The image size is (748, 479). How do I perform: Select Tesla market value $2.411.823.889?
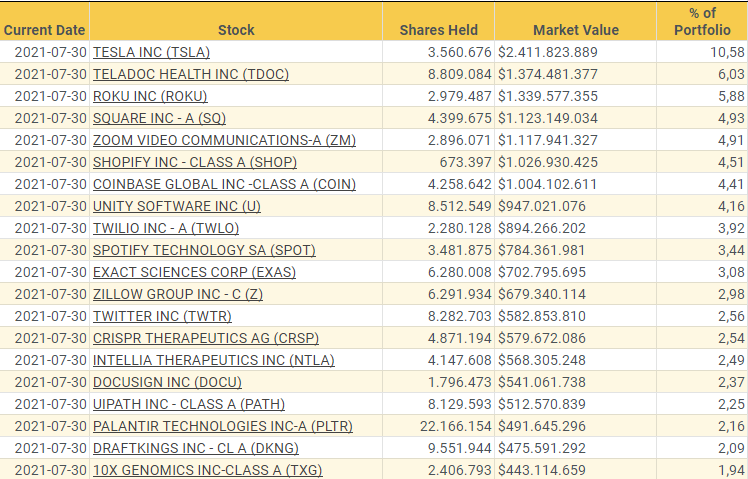548,52
